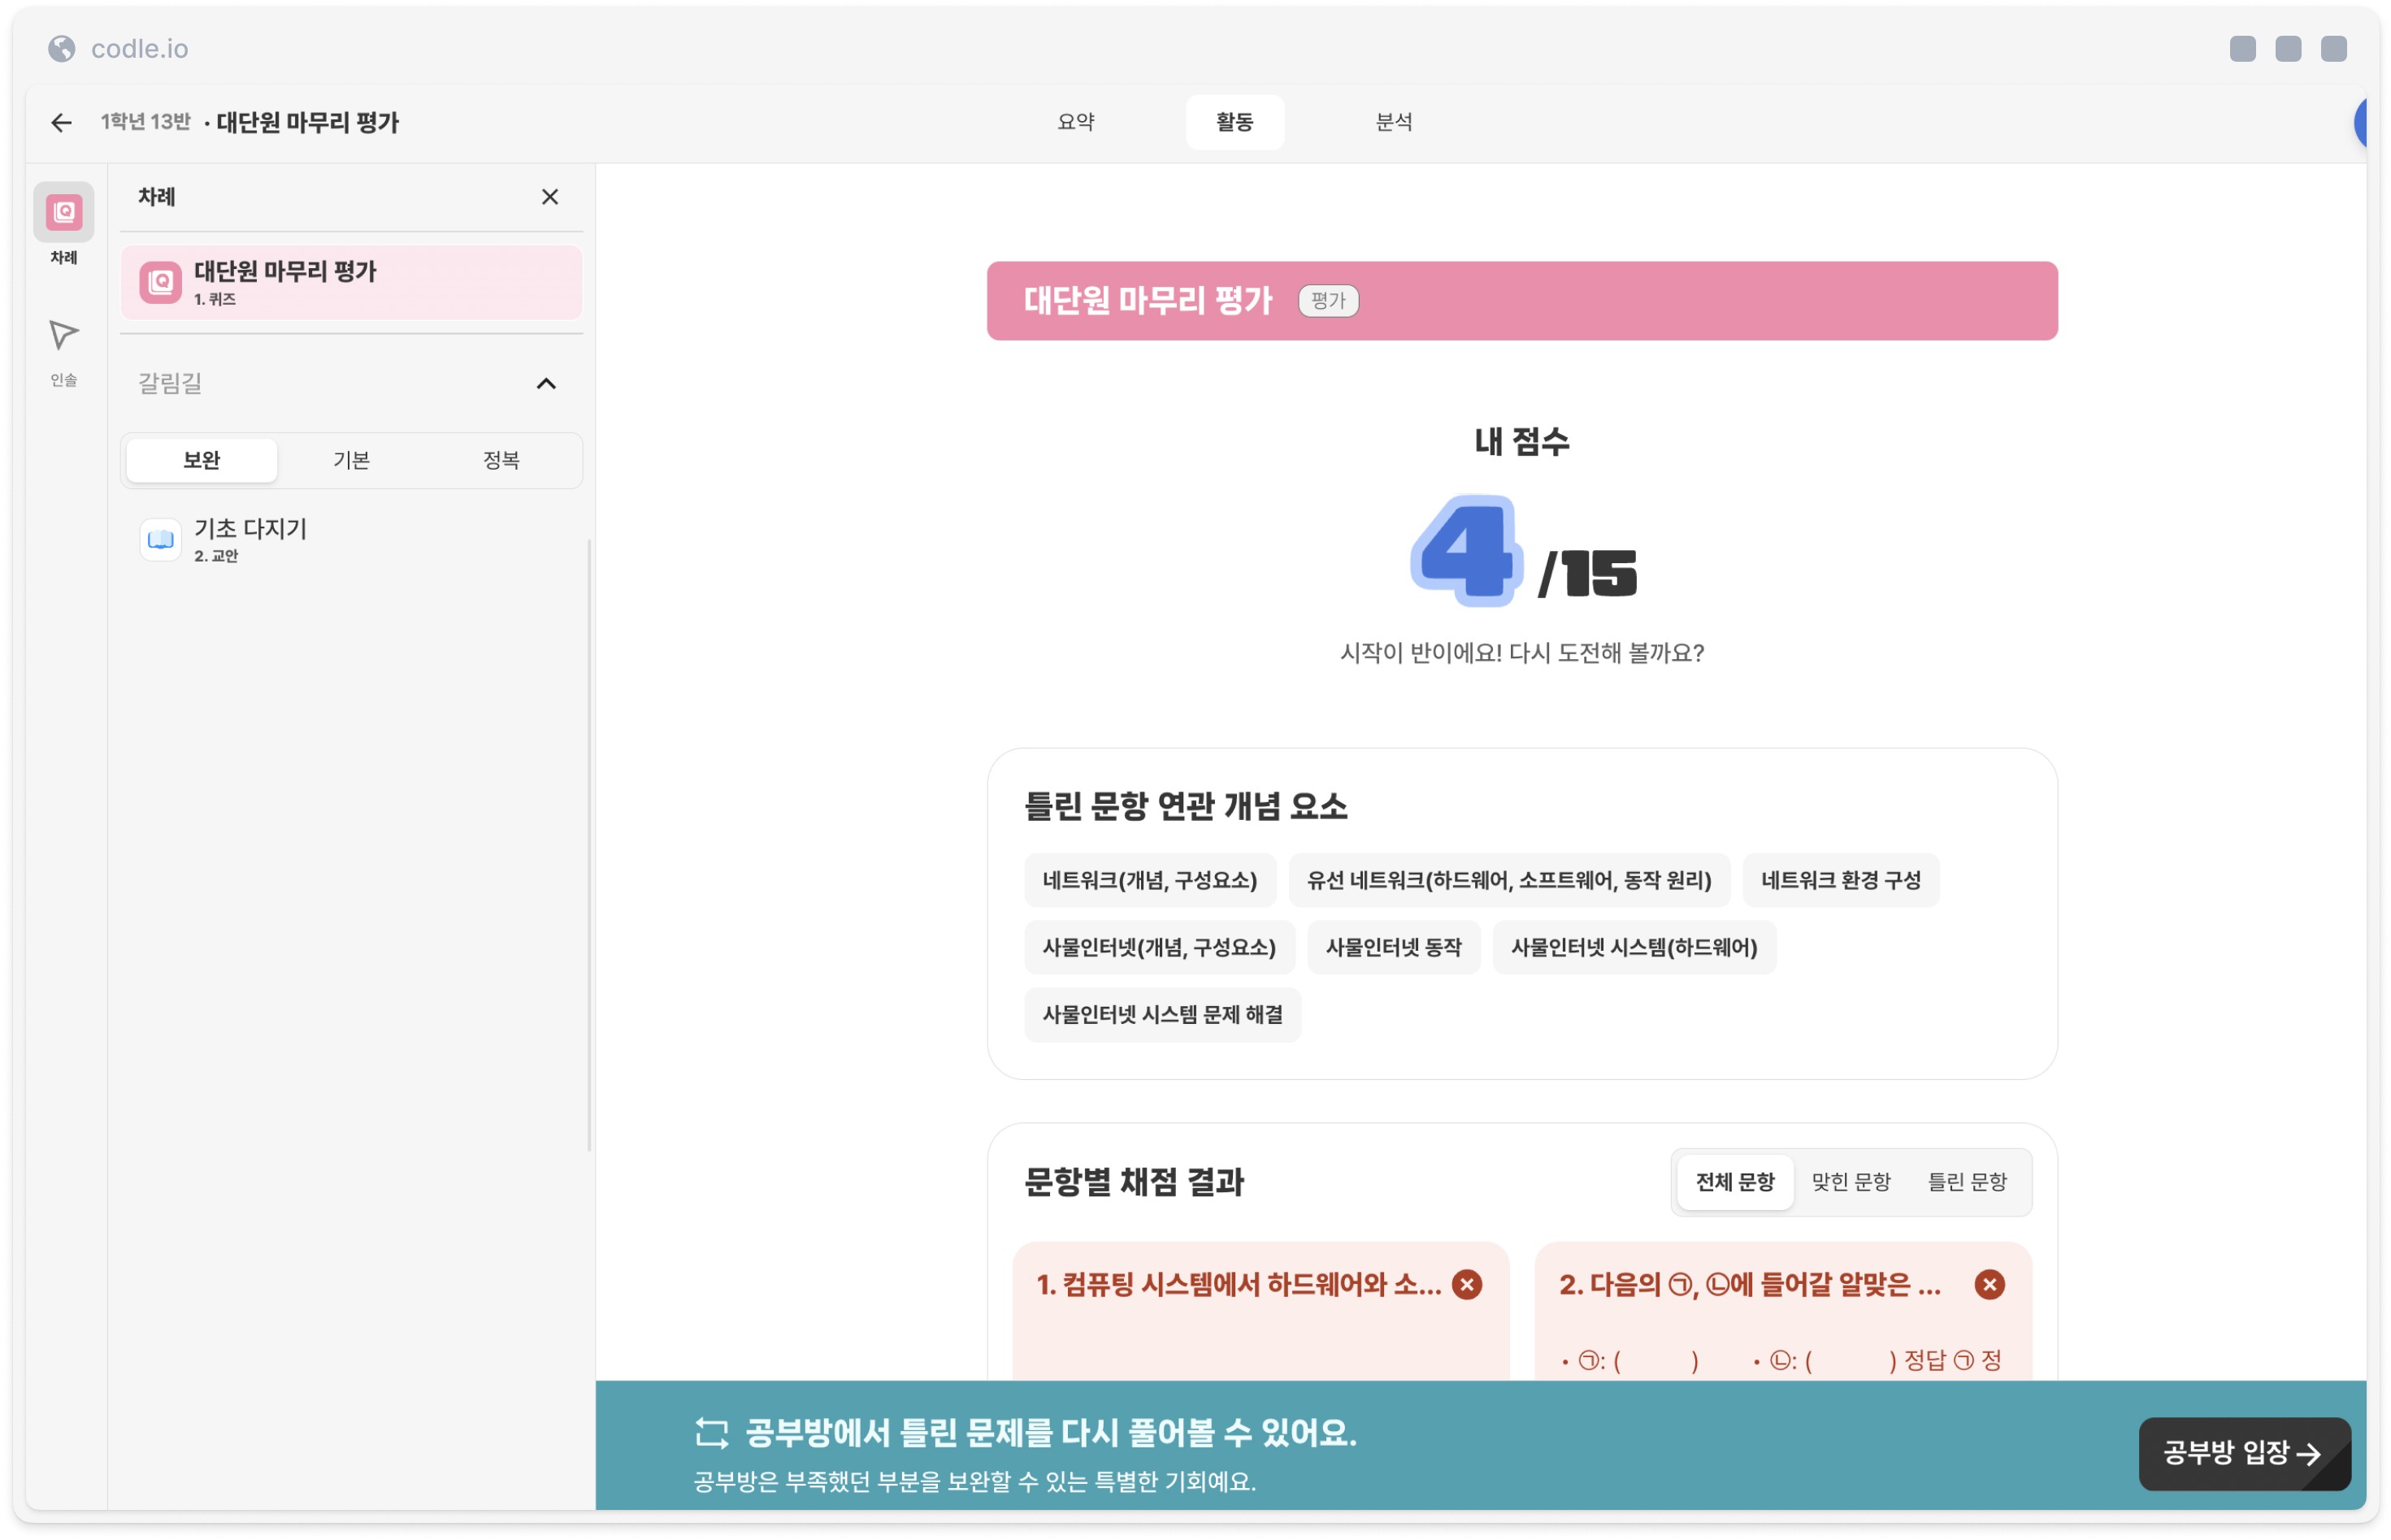Click the quiz icon for 대단원 마무리 평가

[160, 282]
